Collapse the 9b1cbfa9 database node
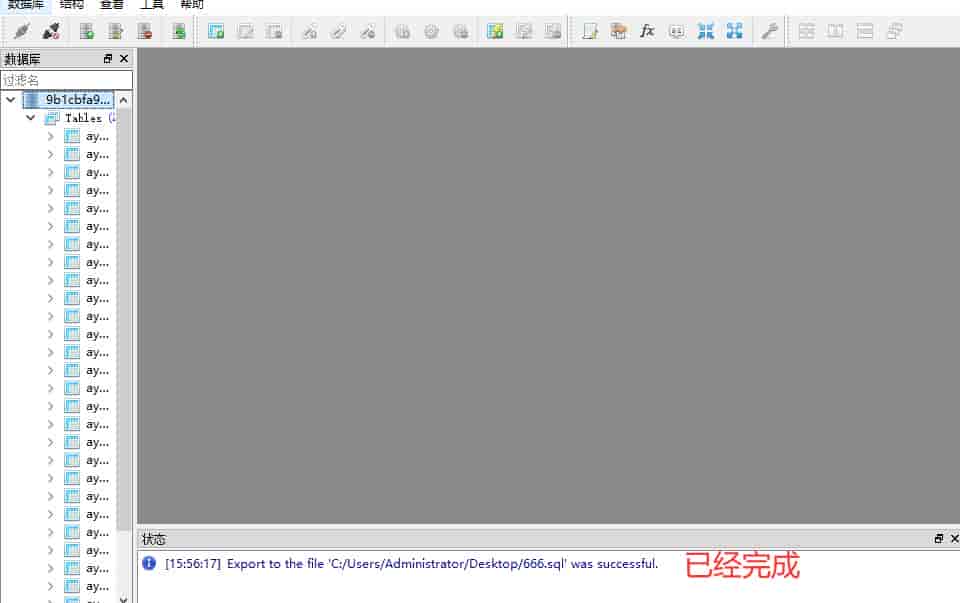Screen dimensions: 960x603 point(10,99)
